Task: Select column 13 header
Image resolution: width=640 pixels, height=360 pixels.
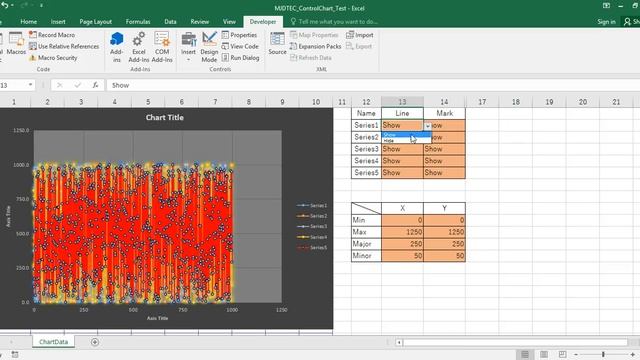Action: 402,102
